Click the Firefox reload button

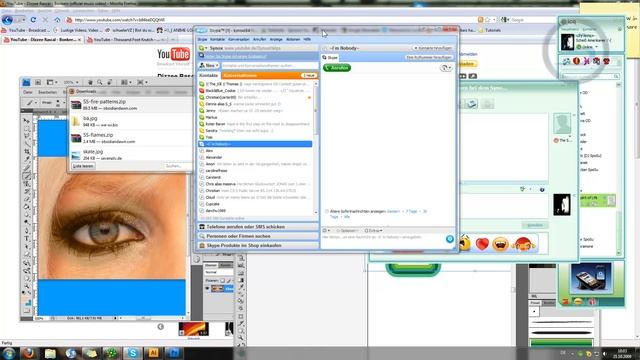coord(33,20)
